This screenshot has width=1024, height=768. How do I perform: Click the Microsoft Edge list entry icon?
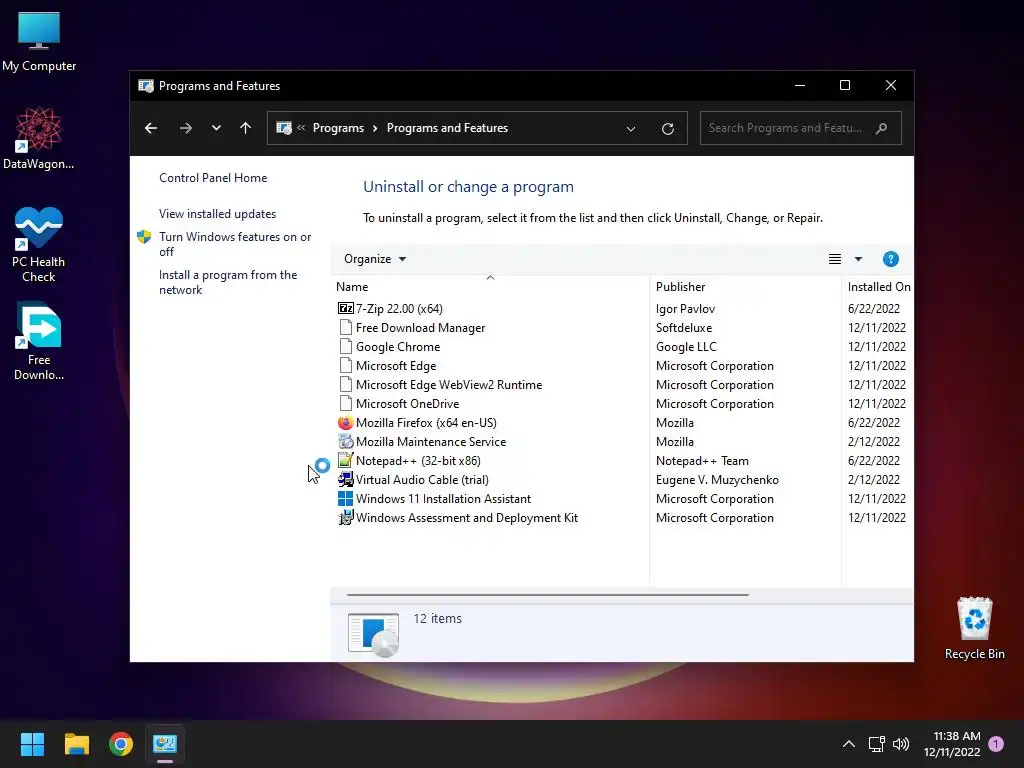tap(345, 365)
